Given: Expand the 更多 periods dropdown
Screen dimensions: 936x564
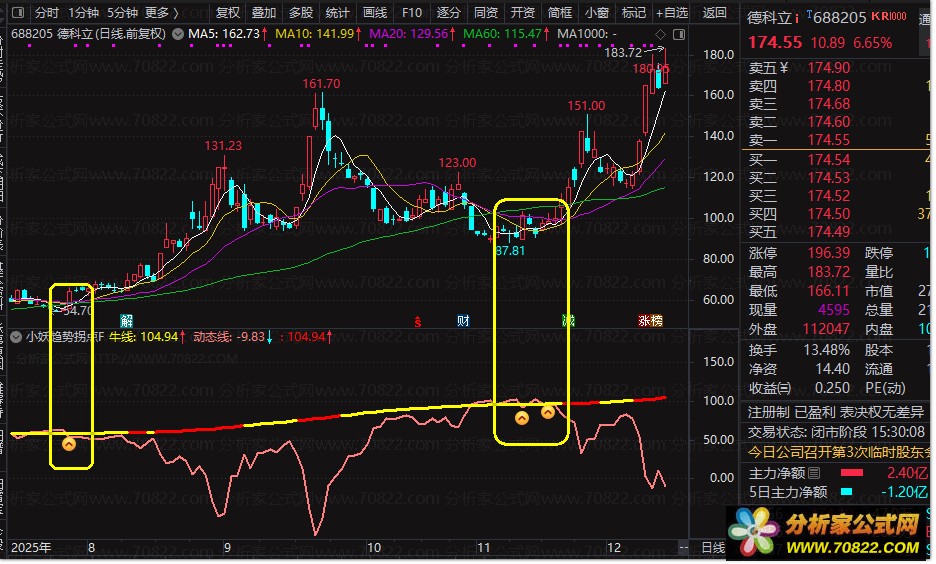Looking at the screenshot, I should point(161,12).
